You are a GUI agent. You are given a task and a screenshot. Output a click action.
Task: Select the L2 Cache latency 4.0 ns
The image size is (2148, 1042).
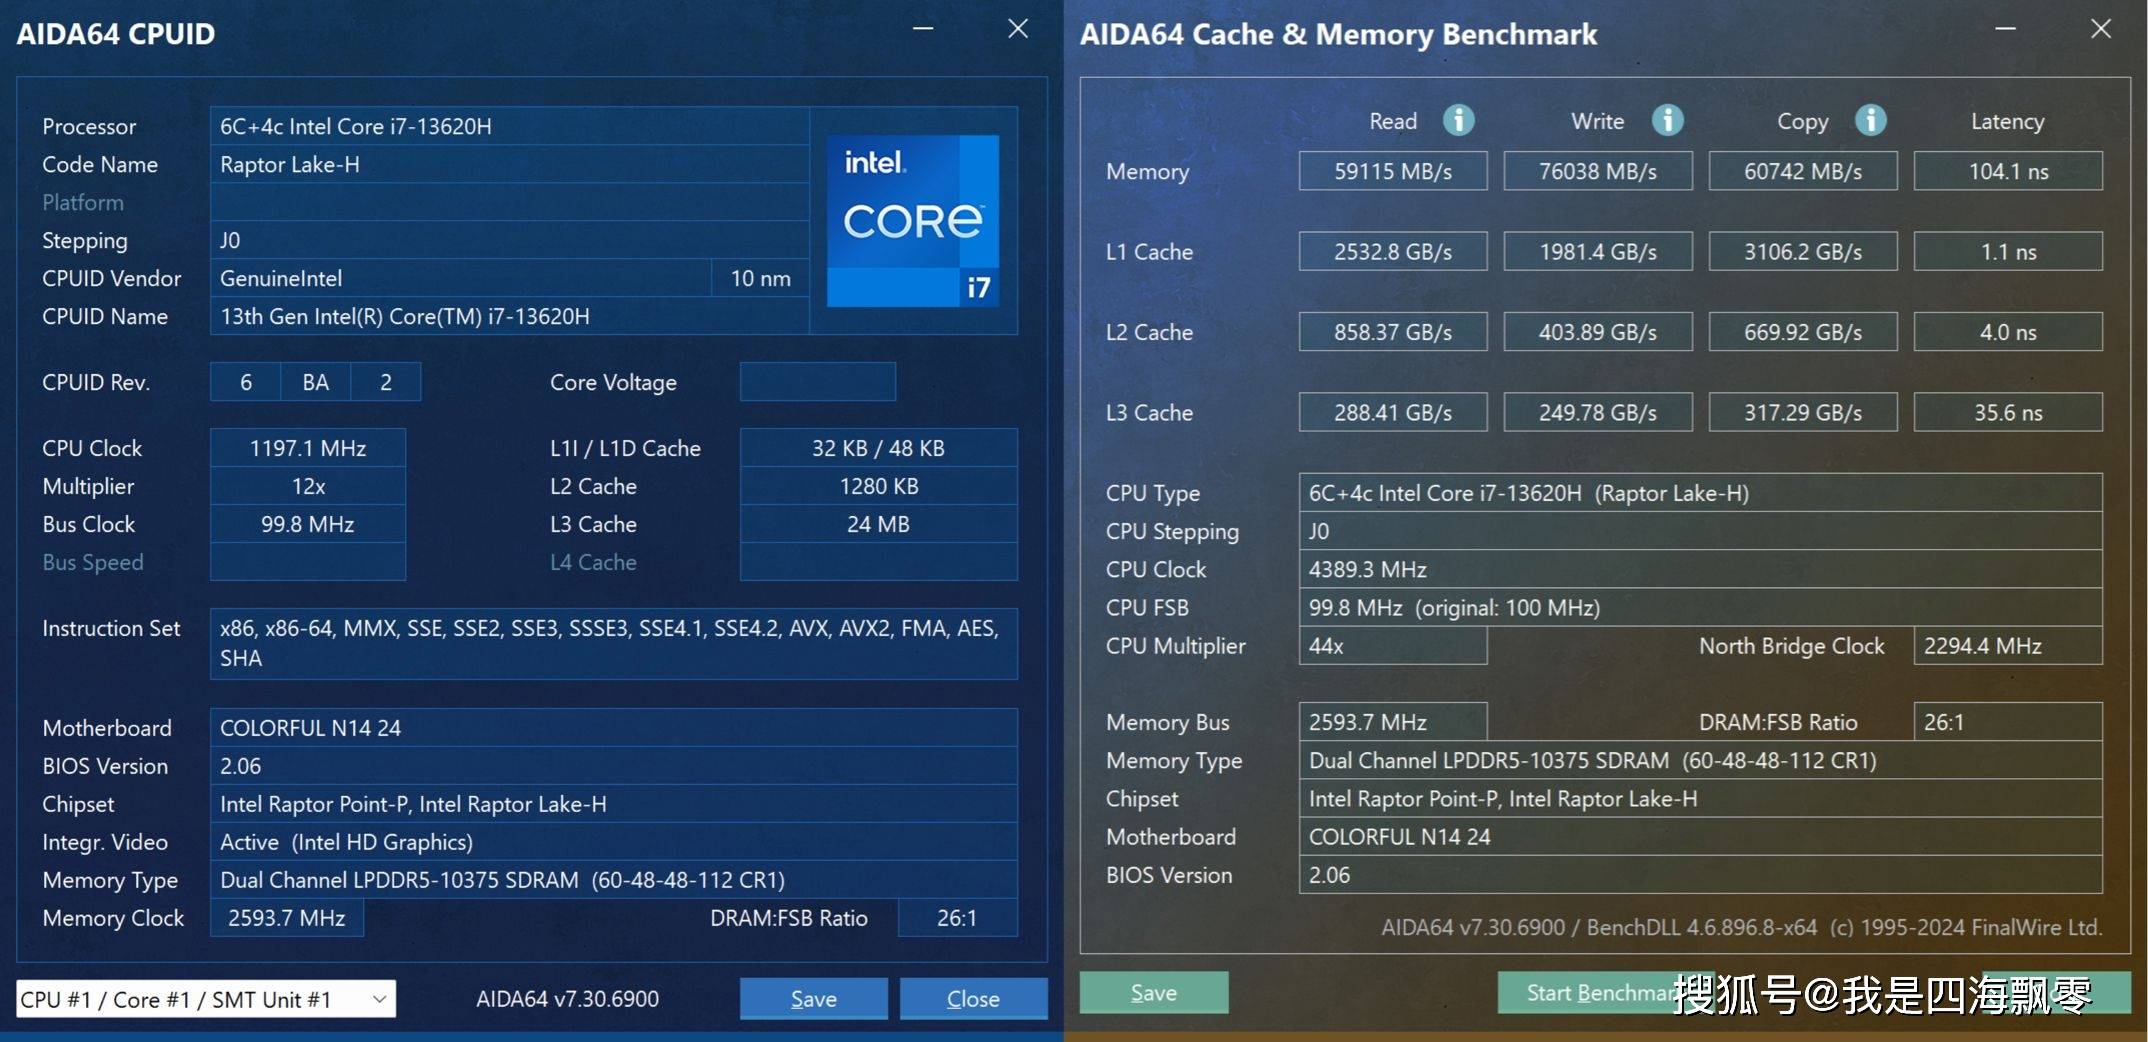coord(2008,332)
